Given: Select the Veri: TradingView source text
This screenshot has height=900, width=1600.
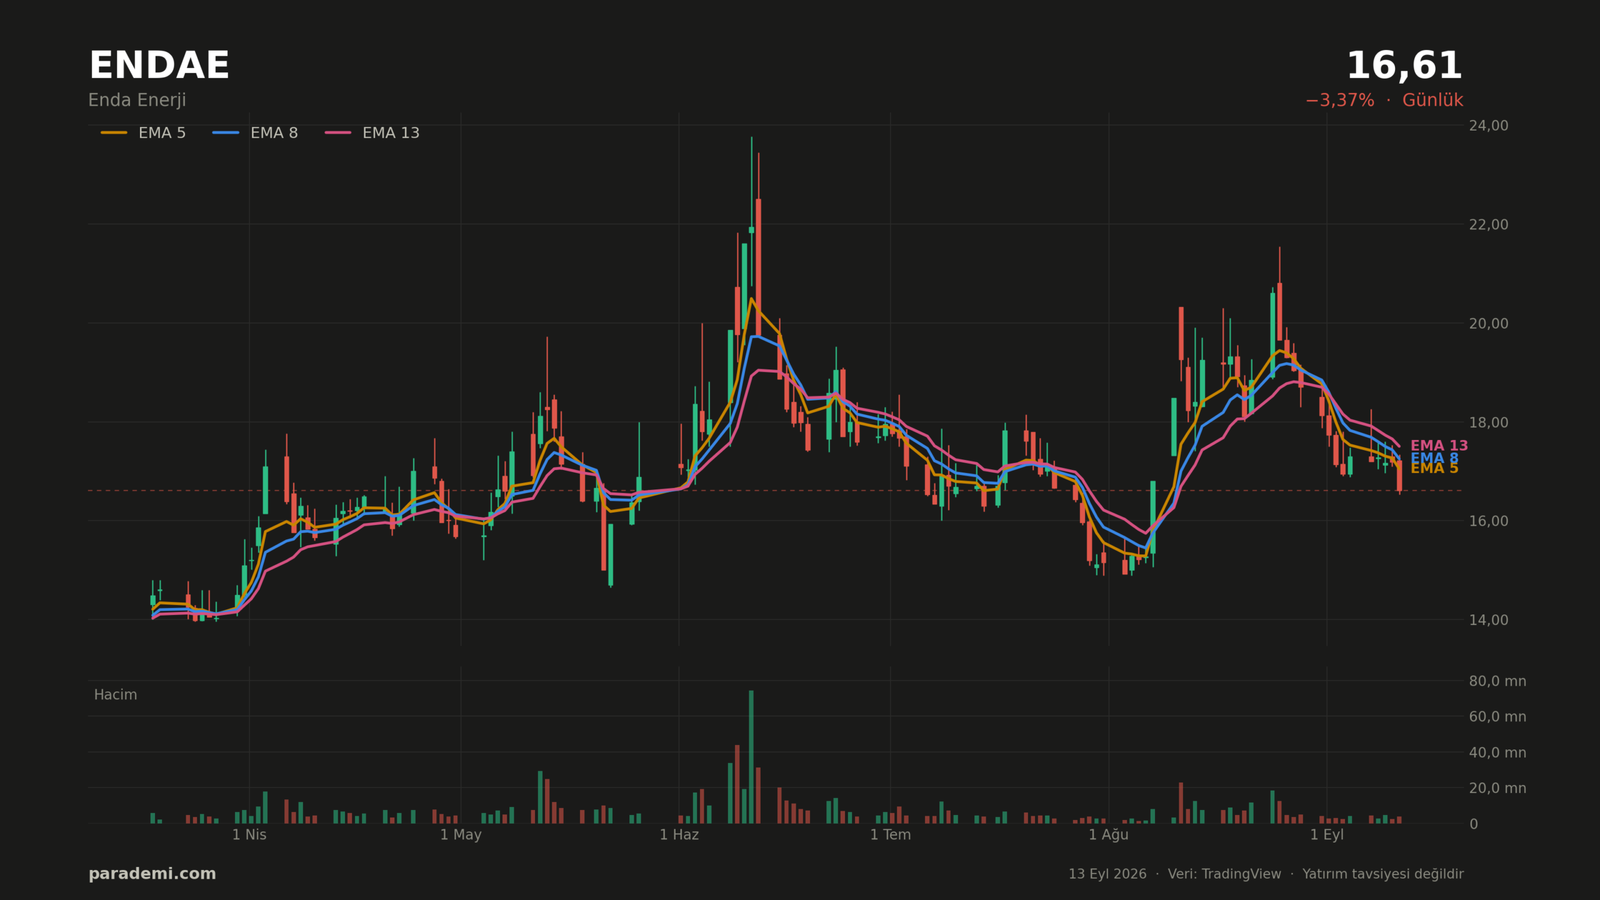Looking at the screenshot, I should click(x=1224, y=874).
